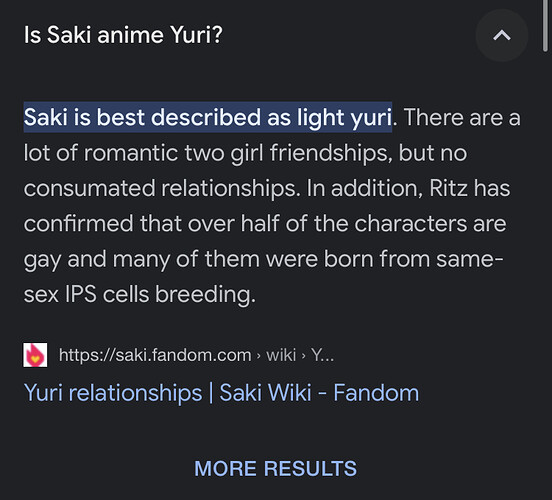Click the 'Is Saki anime Yuri?' question heading
Screen dimensions: 552x500
point(123,35)
